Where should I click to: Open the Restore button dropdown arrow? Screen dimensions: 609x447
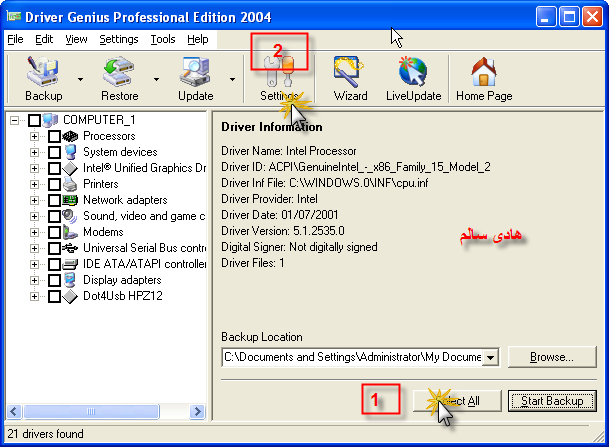coord(156,79)
